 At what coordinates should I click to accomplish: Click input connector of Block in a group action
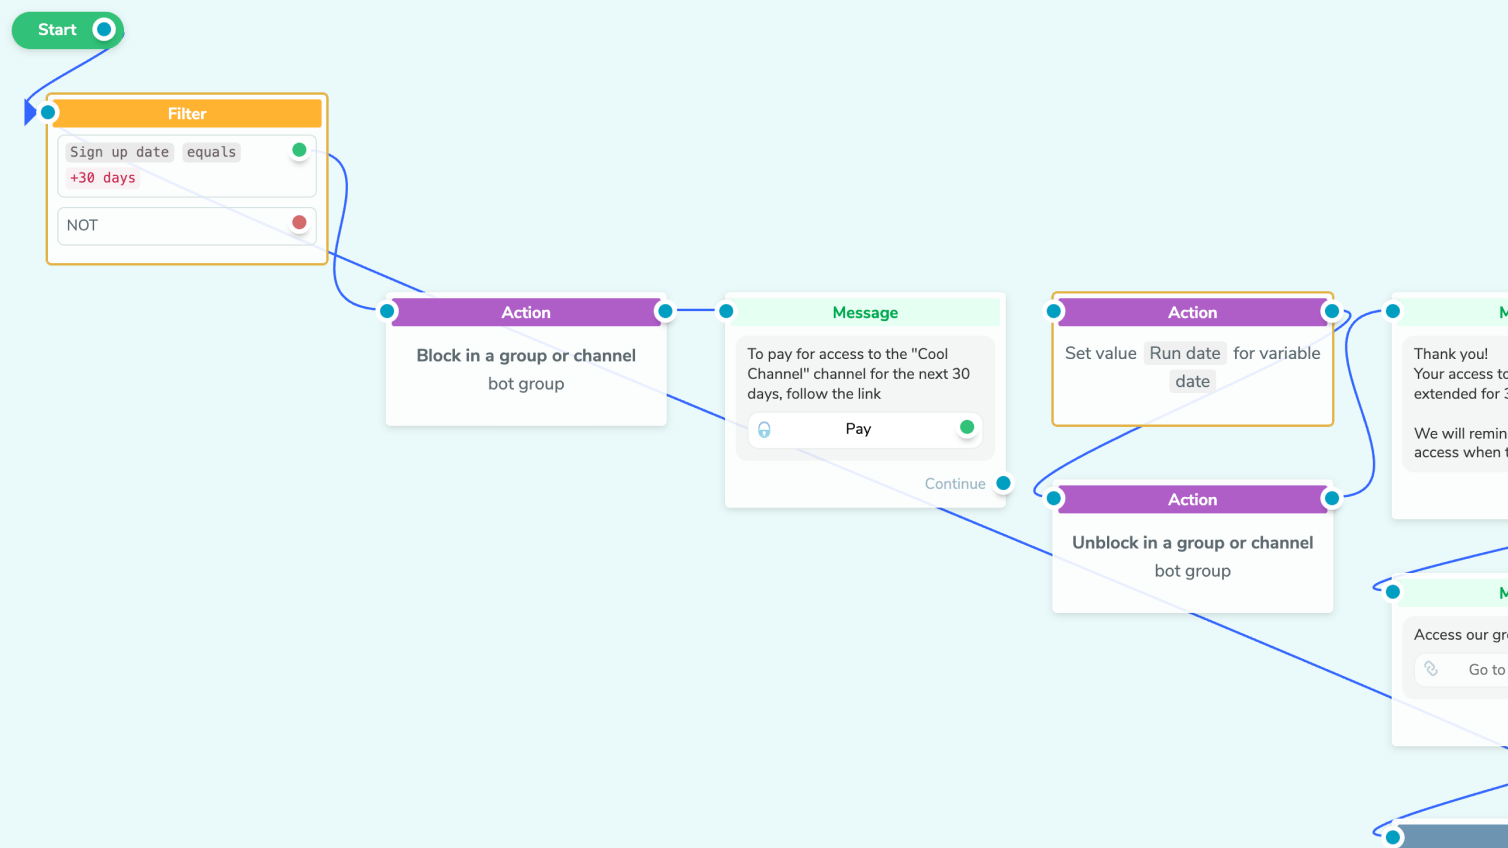point(388,311)
